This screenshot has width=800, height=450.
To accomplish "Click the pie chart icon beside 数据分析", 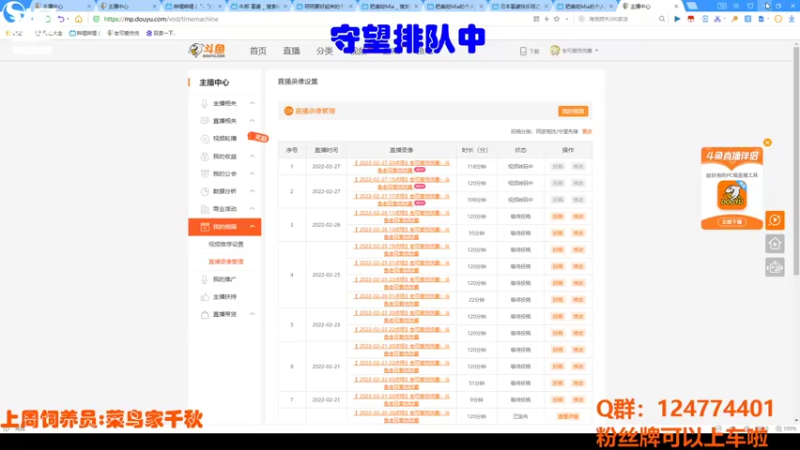I will (204, 191).
